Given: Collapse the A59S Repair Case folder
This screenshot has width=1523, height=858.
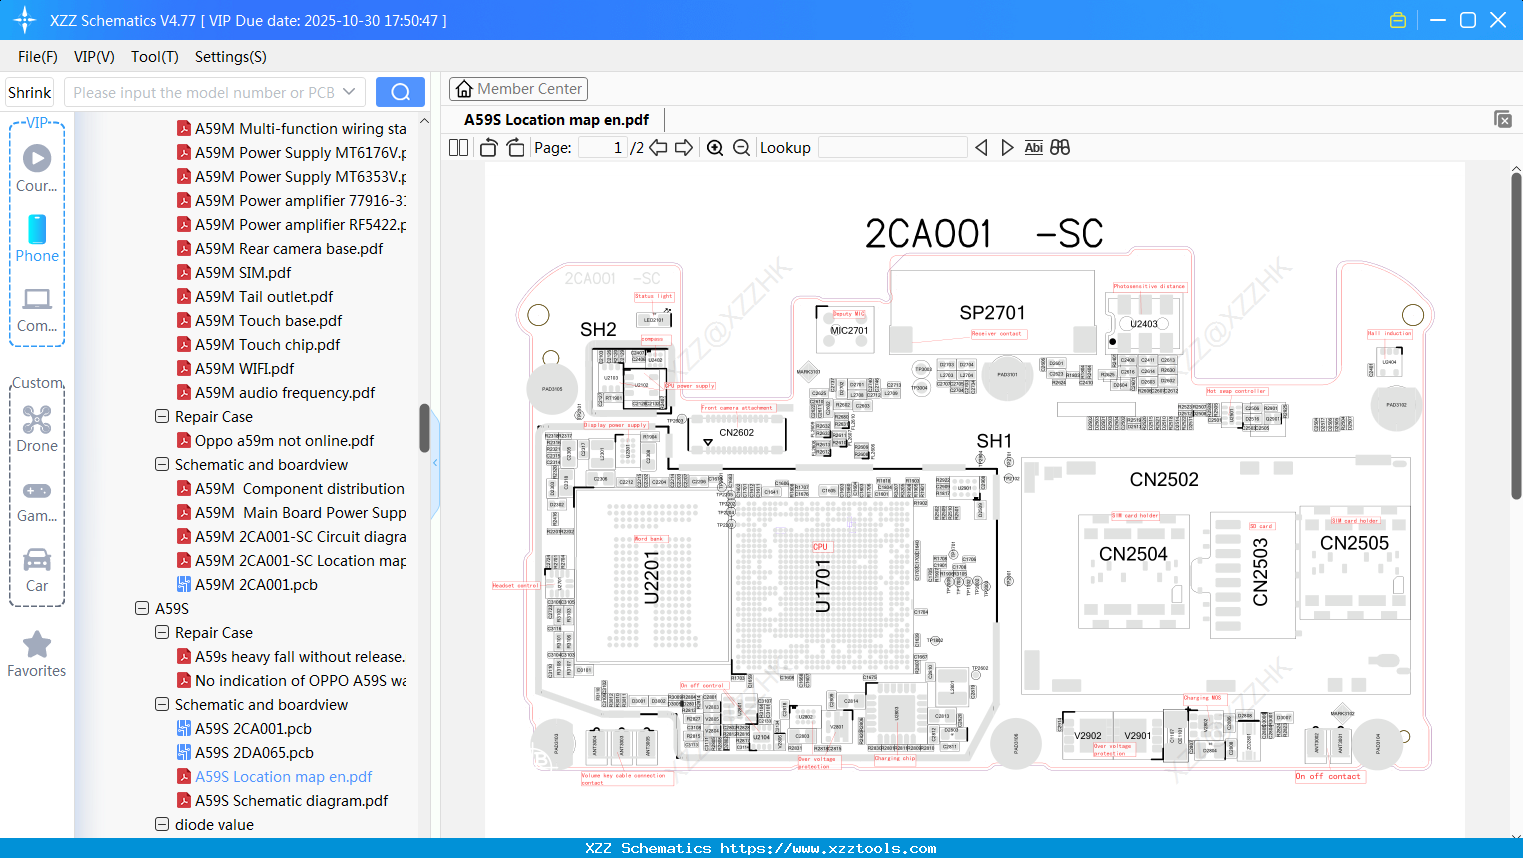Looking at the screenshot, I should (x=162, y=632).
